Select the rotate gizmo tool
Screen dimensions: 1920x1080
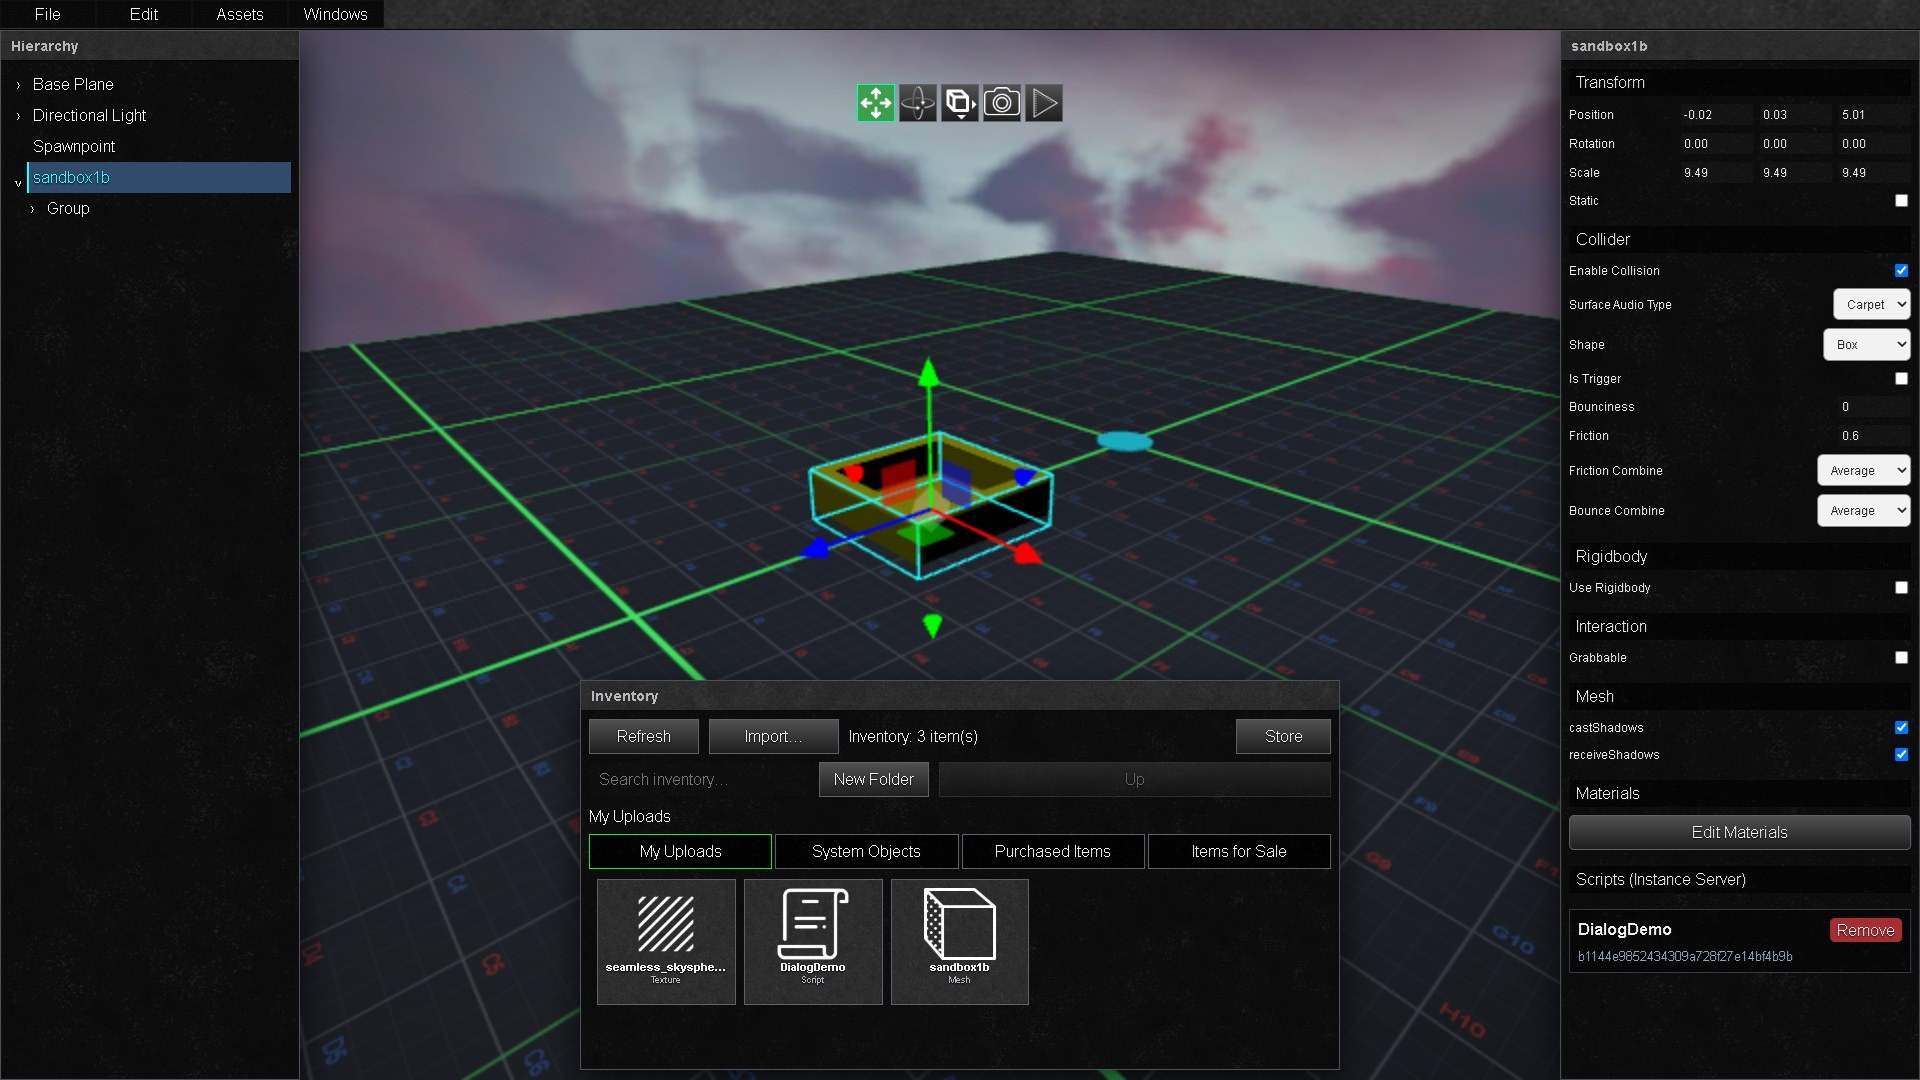(x=918, y=103)
